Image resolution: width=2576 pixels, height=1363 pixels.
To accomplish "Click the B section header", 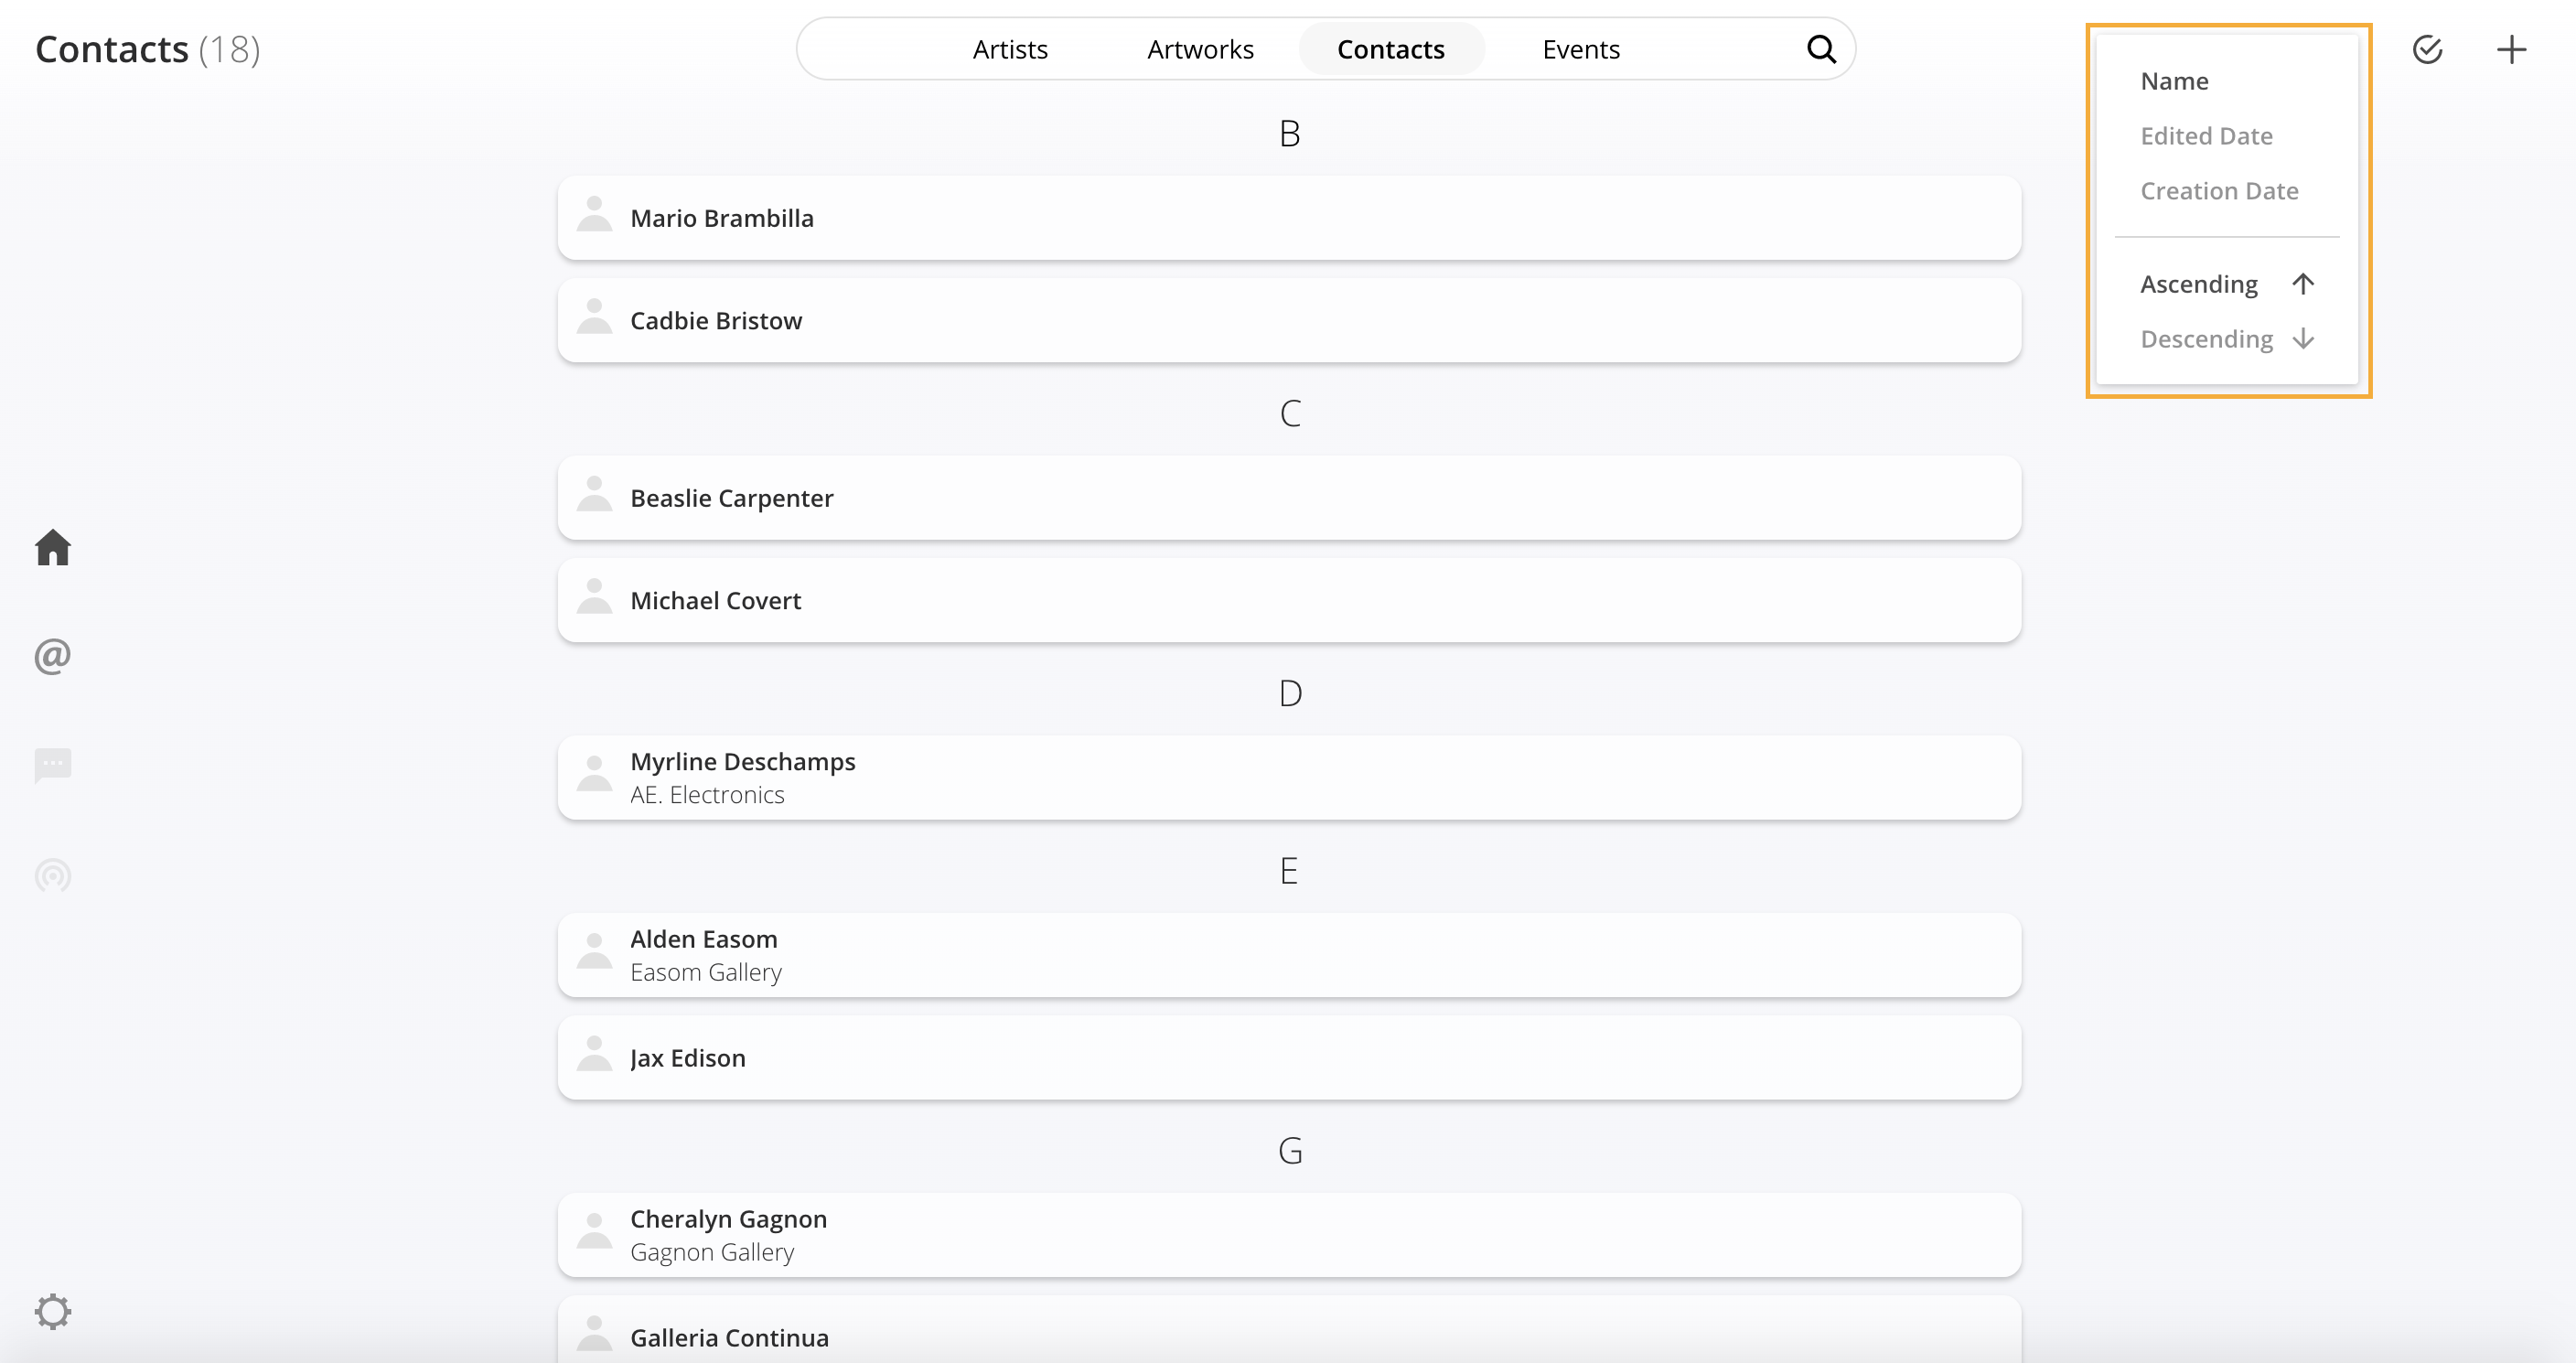I will (1289, 134).
